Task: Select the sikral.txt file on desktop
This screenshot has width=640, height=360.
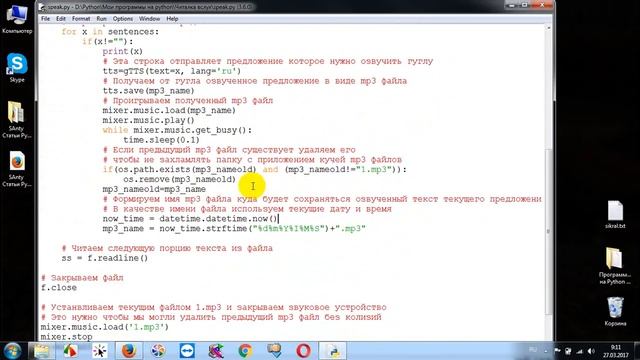Action: (615, 214)
